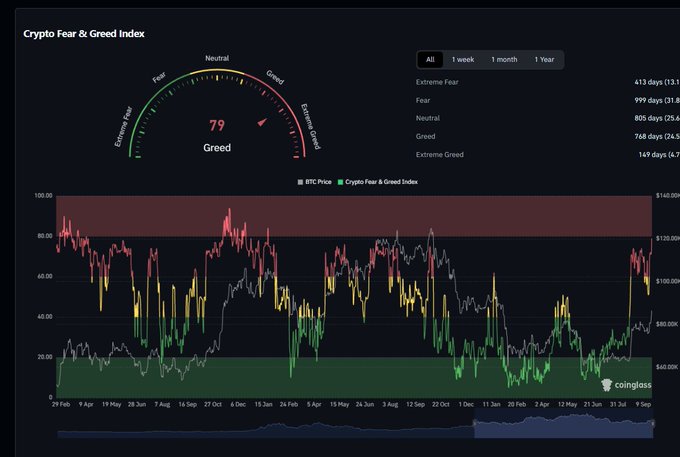Click the 999 days value
680x457 pixels.
click(x=657, y=100)
